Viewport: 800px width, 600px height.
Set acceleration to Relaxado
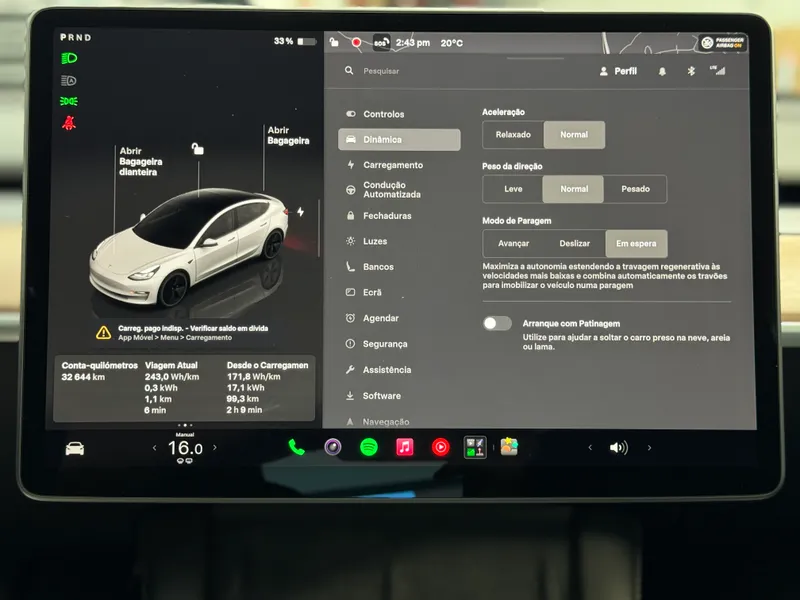coord(513,135)
